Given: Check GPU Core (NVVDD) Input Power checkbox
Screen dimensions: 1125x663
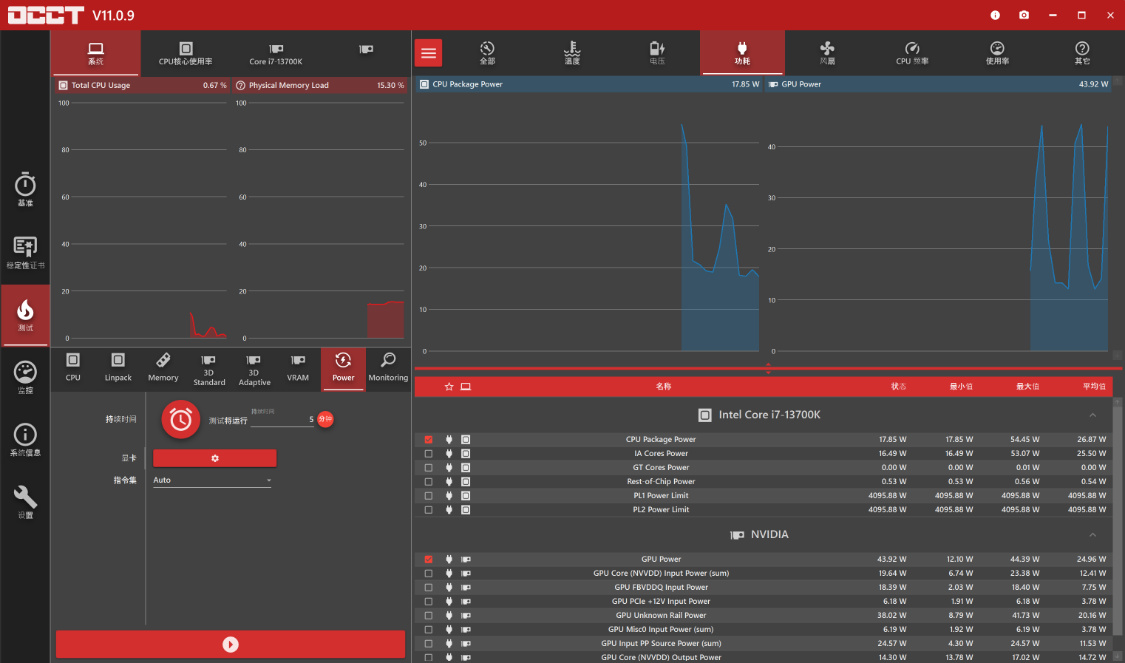Looking at the screenshot, I should [428, 573].
